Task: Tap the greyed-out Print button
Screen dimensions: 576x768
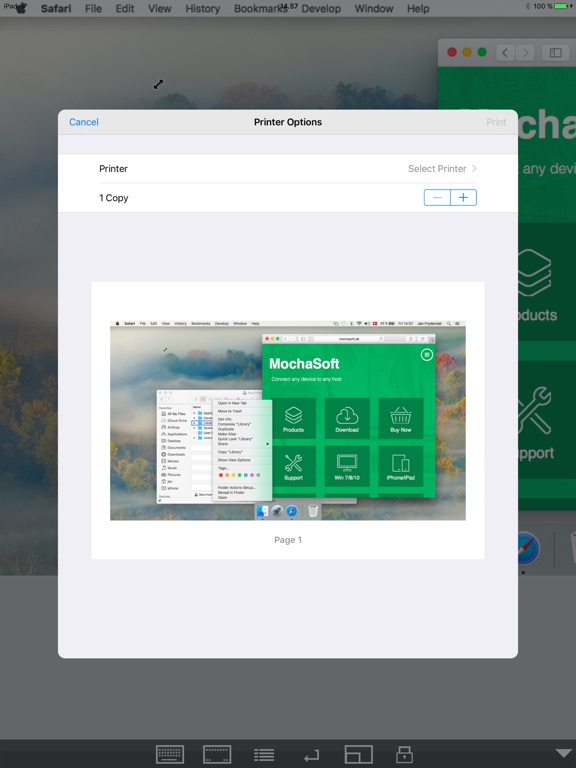Action: tap(496, 122)
